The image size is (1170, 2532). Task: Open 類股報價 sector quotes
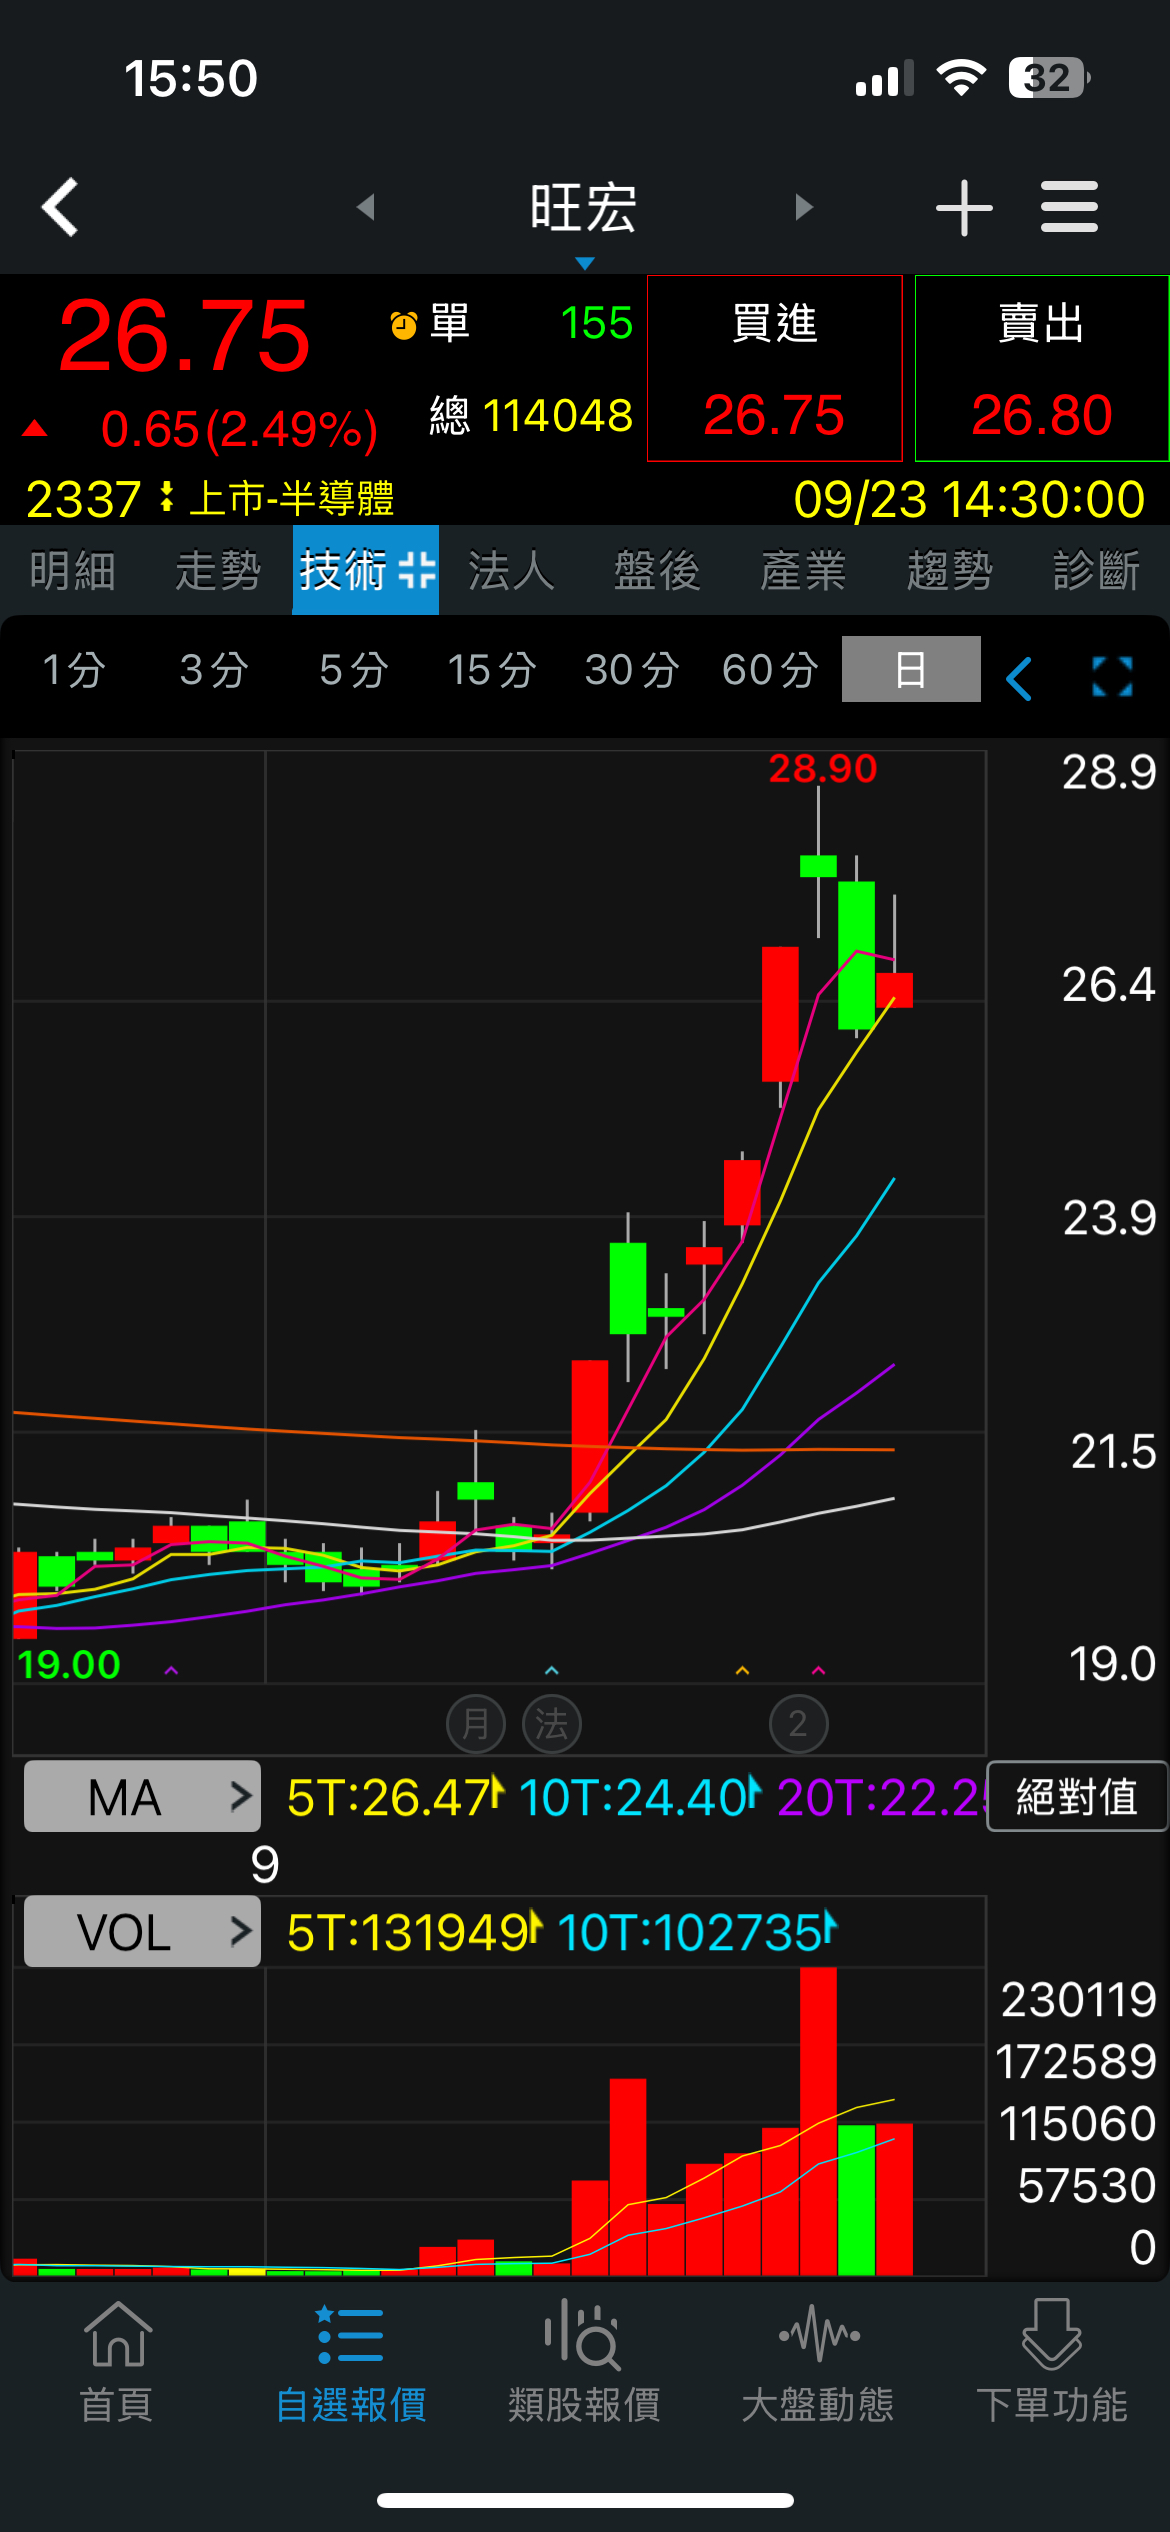click(585, 2364)
